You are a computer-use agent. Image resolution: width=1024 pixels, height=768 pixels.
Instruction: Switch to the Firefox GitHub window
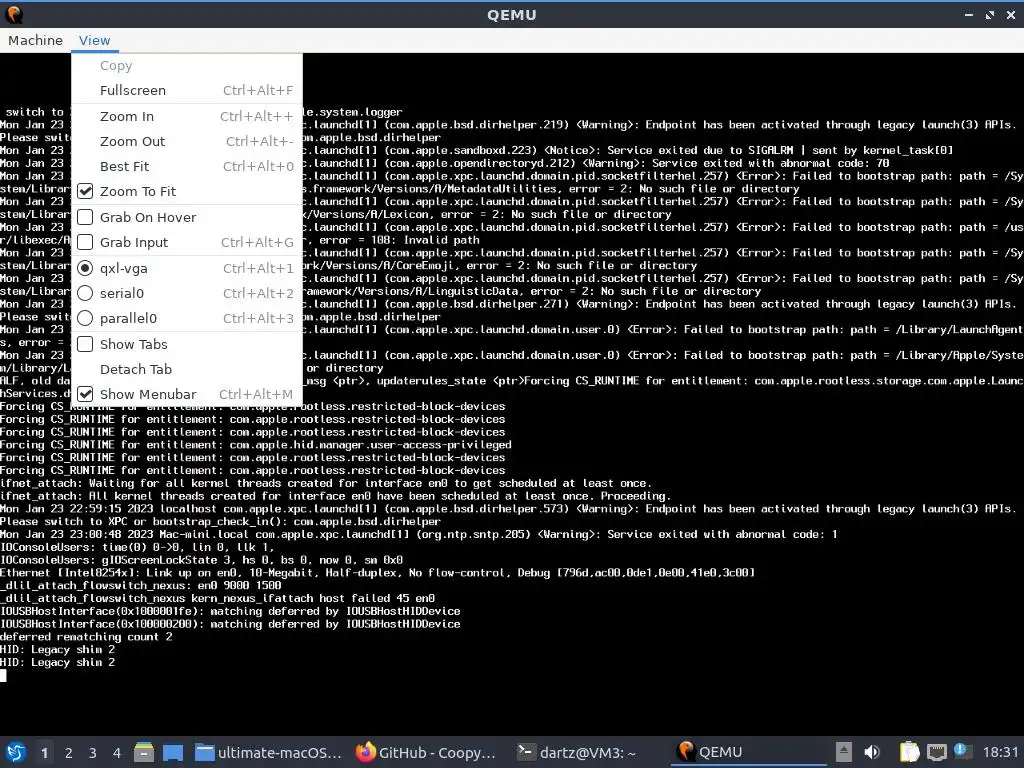point(428,752)
